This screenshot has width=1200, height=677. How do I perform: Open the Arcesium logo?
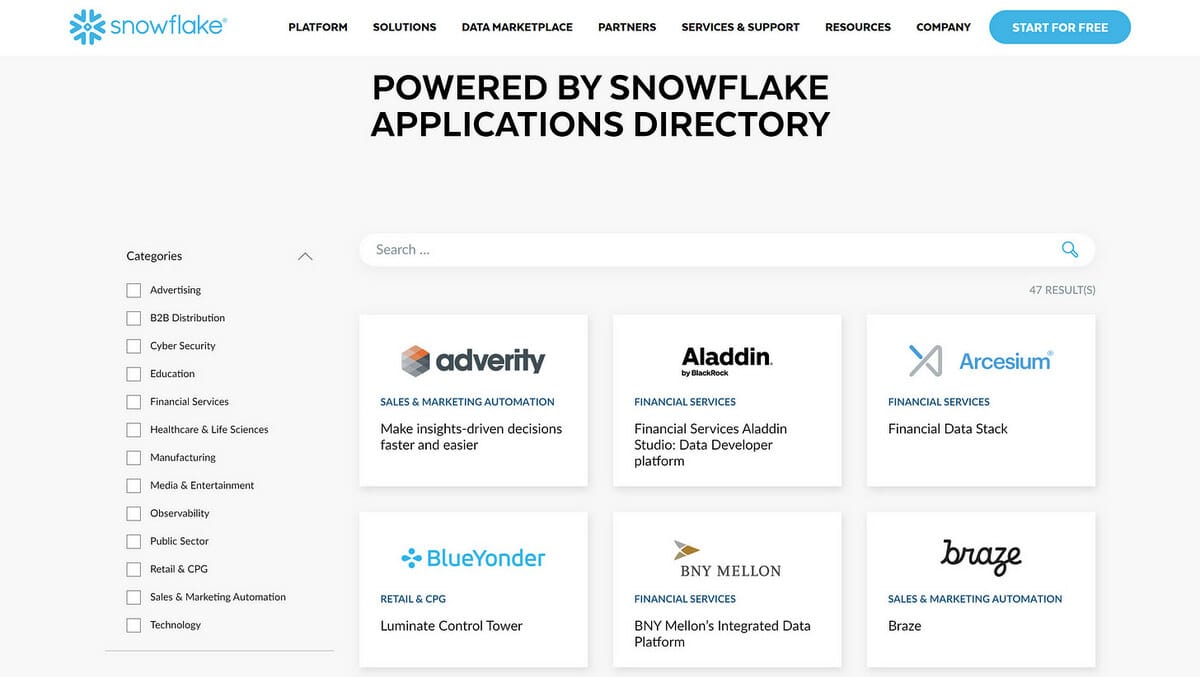tap(980, 361)
